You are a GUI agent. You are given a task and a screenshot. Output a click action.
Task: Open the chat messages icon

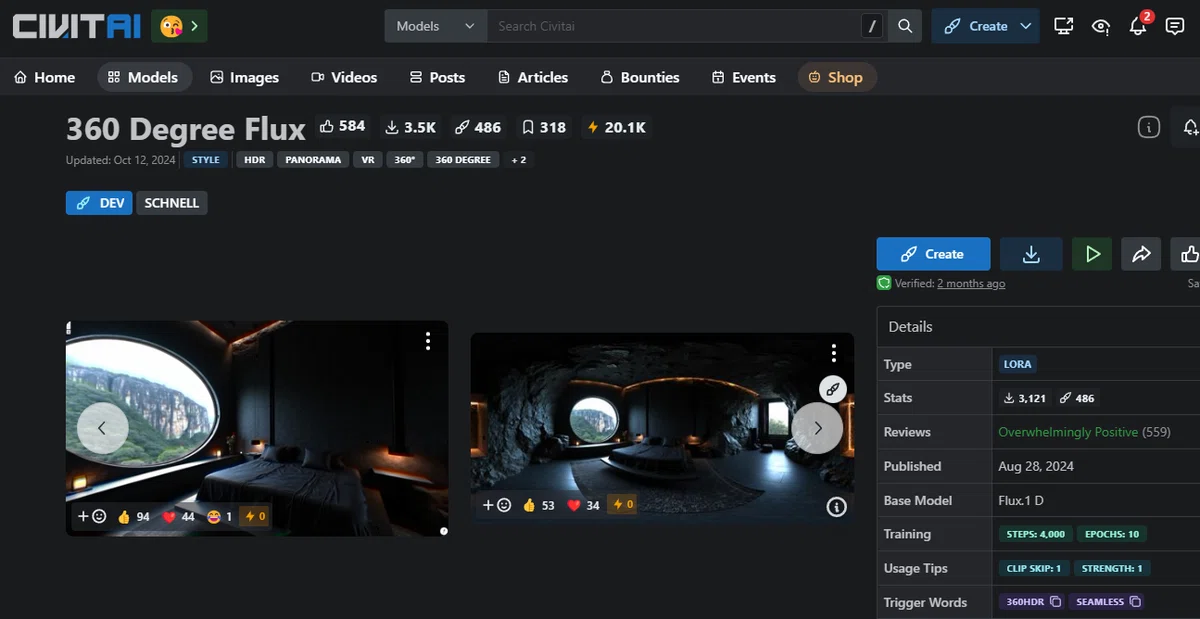pos(1175,26)
